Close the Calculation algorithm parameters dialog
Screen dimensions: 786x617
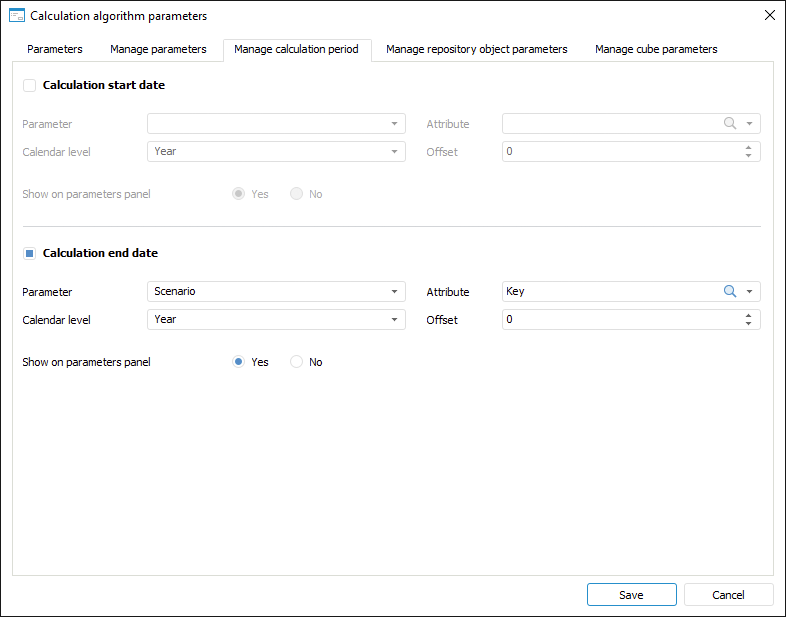[769, 16]
